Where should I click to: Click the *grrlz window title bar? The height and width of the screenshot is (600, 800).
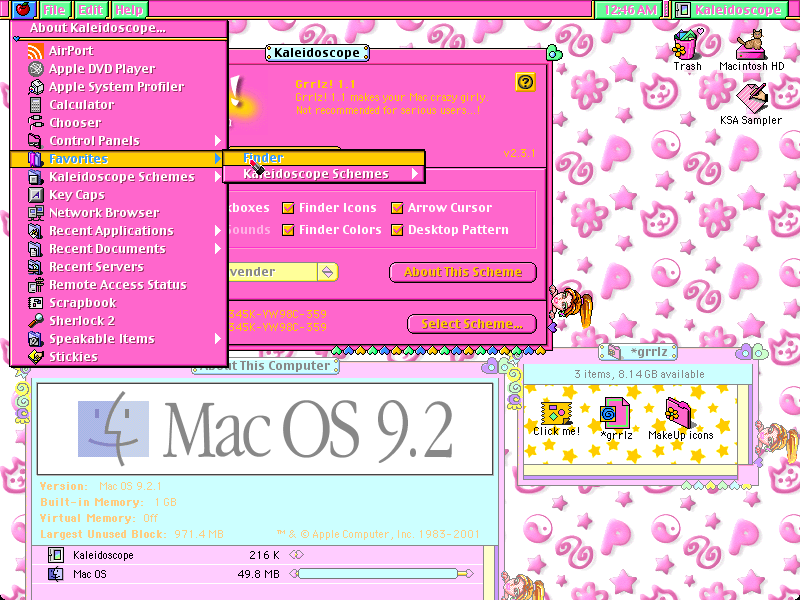click(638, 352)
